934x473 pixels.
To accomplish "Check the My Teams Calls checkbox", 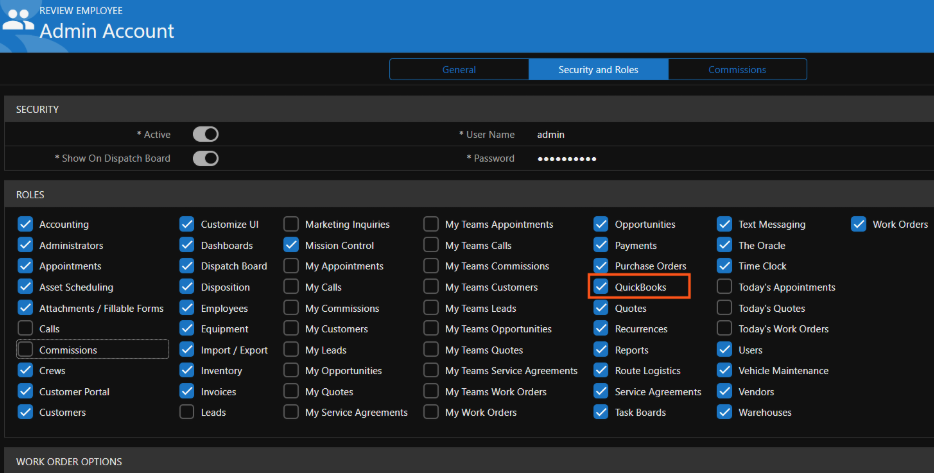I will (x=431, y=245).
